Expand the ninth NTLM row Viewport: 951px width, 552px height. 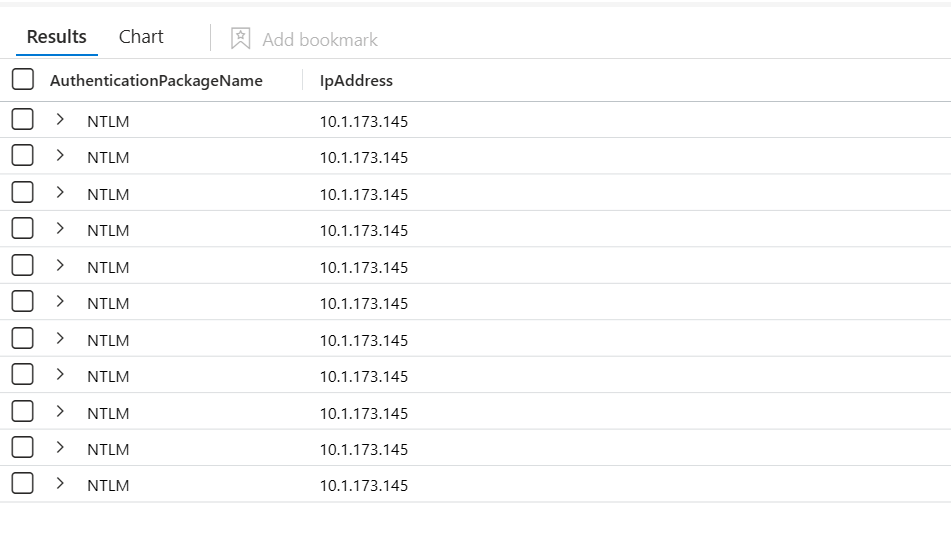coord(60,412)
